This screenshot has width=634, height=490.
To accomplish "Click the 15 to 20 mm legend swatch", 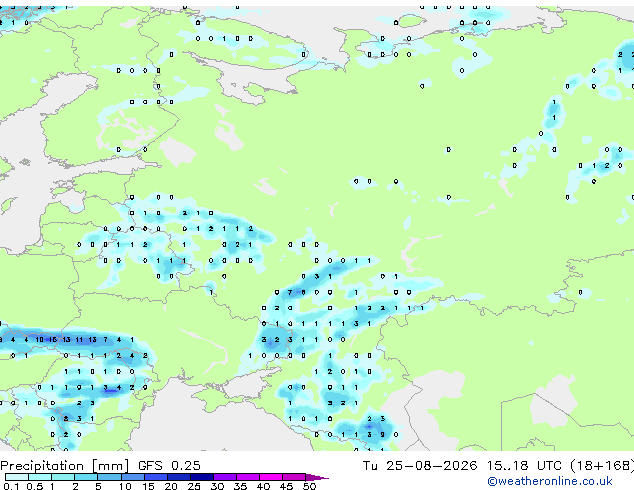I will click(x=156, y=477).
